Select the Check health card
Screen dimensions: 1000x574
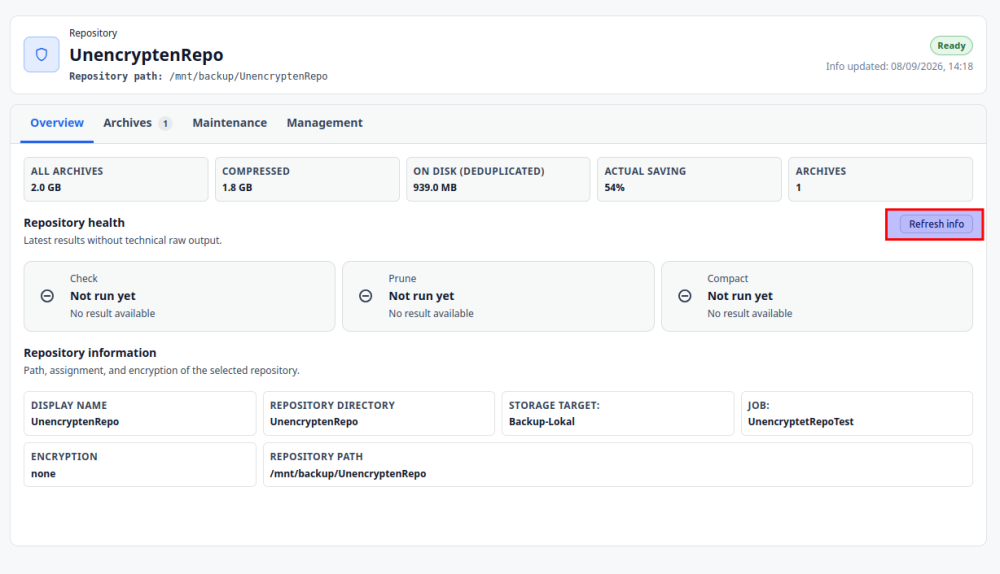[x=179, y=296]
